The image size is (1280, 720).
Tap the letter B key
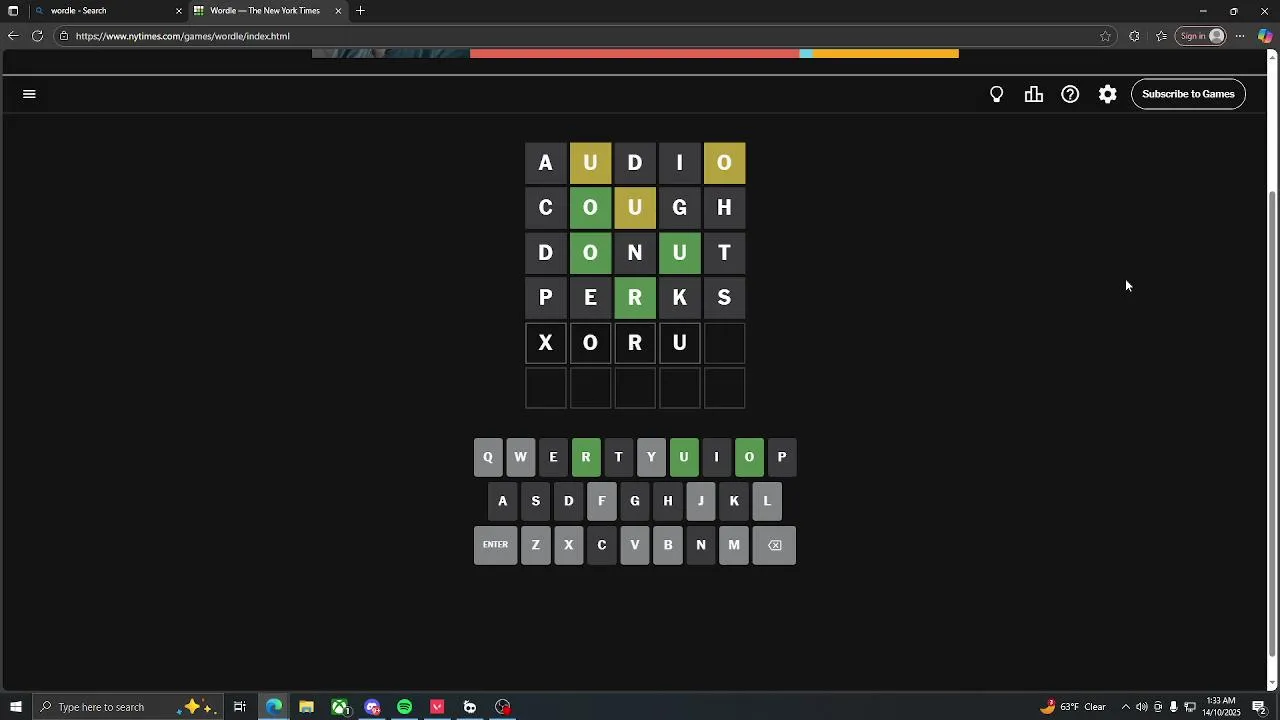click(x=668, y=545)
